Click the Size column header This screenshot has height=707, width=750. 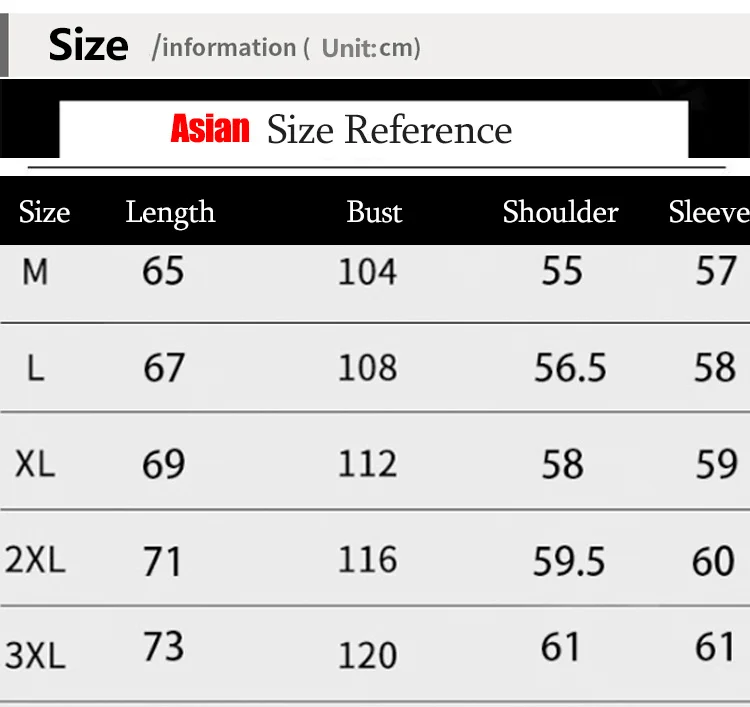(x=44, y=212)
